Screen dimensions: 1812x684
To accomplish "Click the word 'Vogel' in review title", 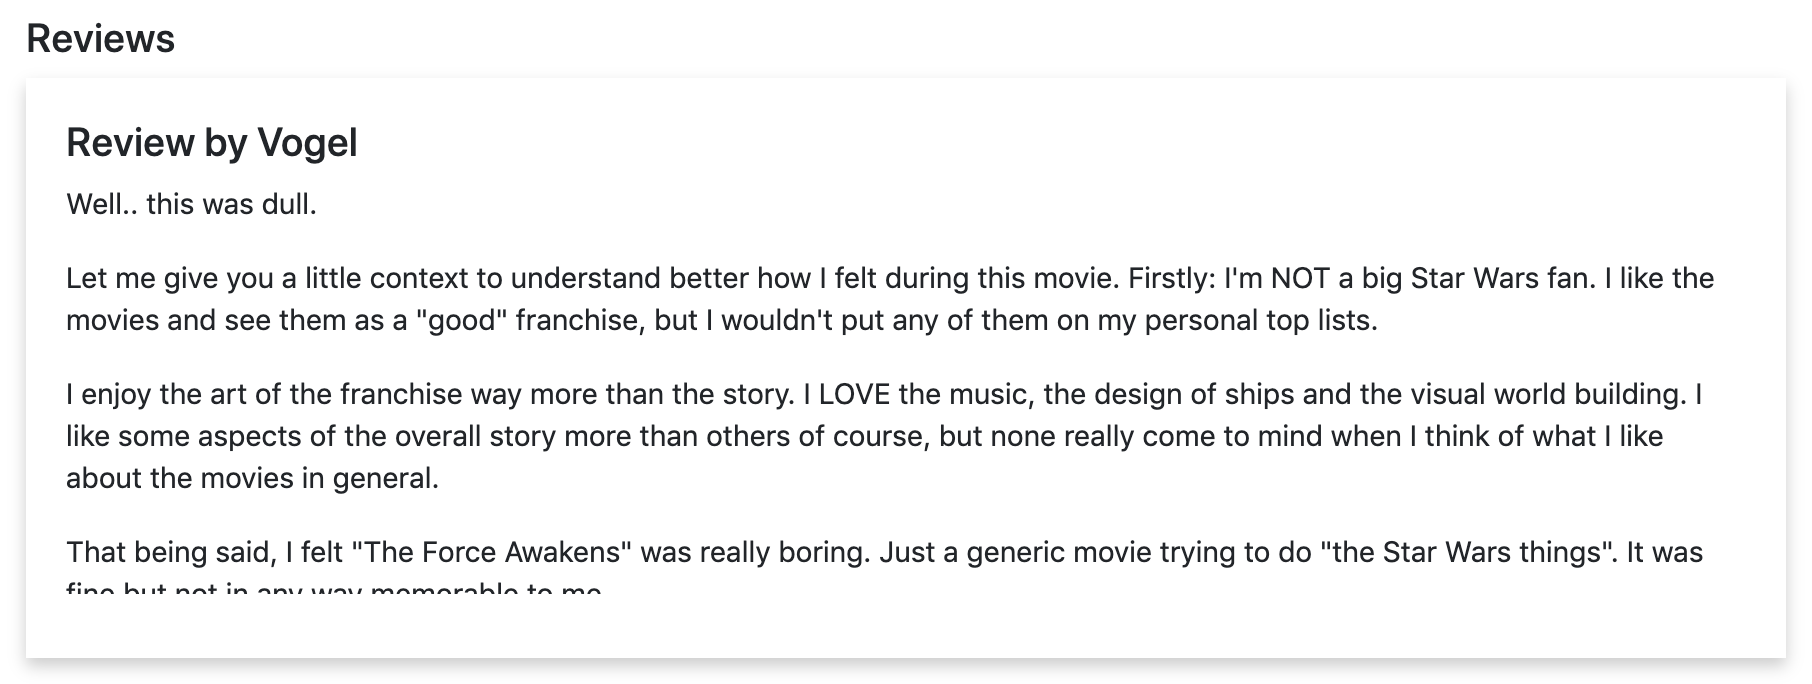I will pos(307,143).
